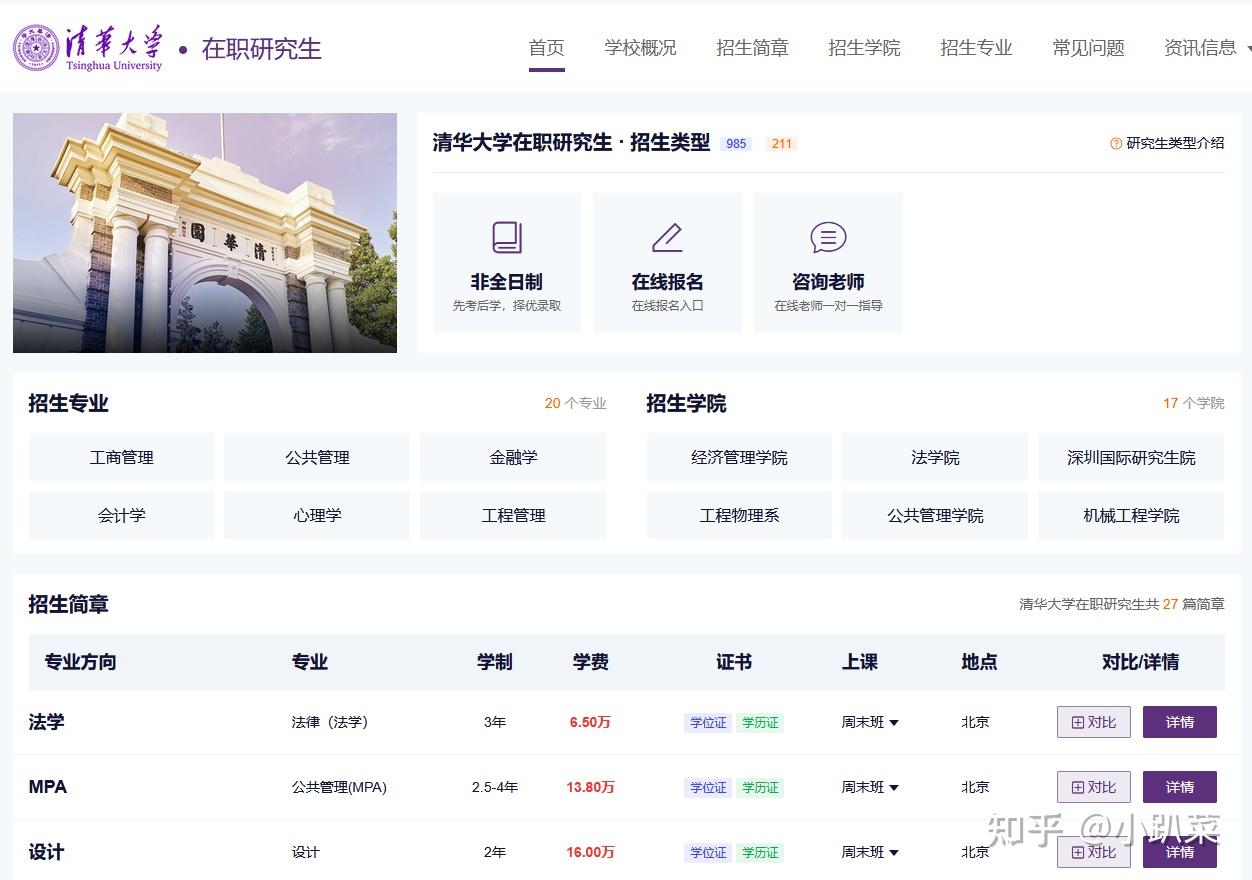This screenshot has width=1252, height=880.
Task: Select 公共管理 major
Action: click(317, 457)
